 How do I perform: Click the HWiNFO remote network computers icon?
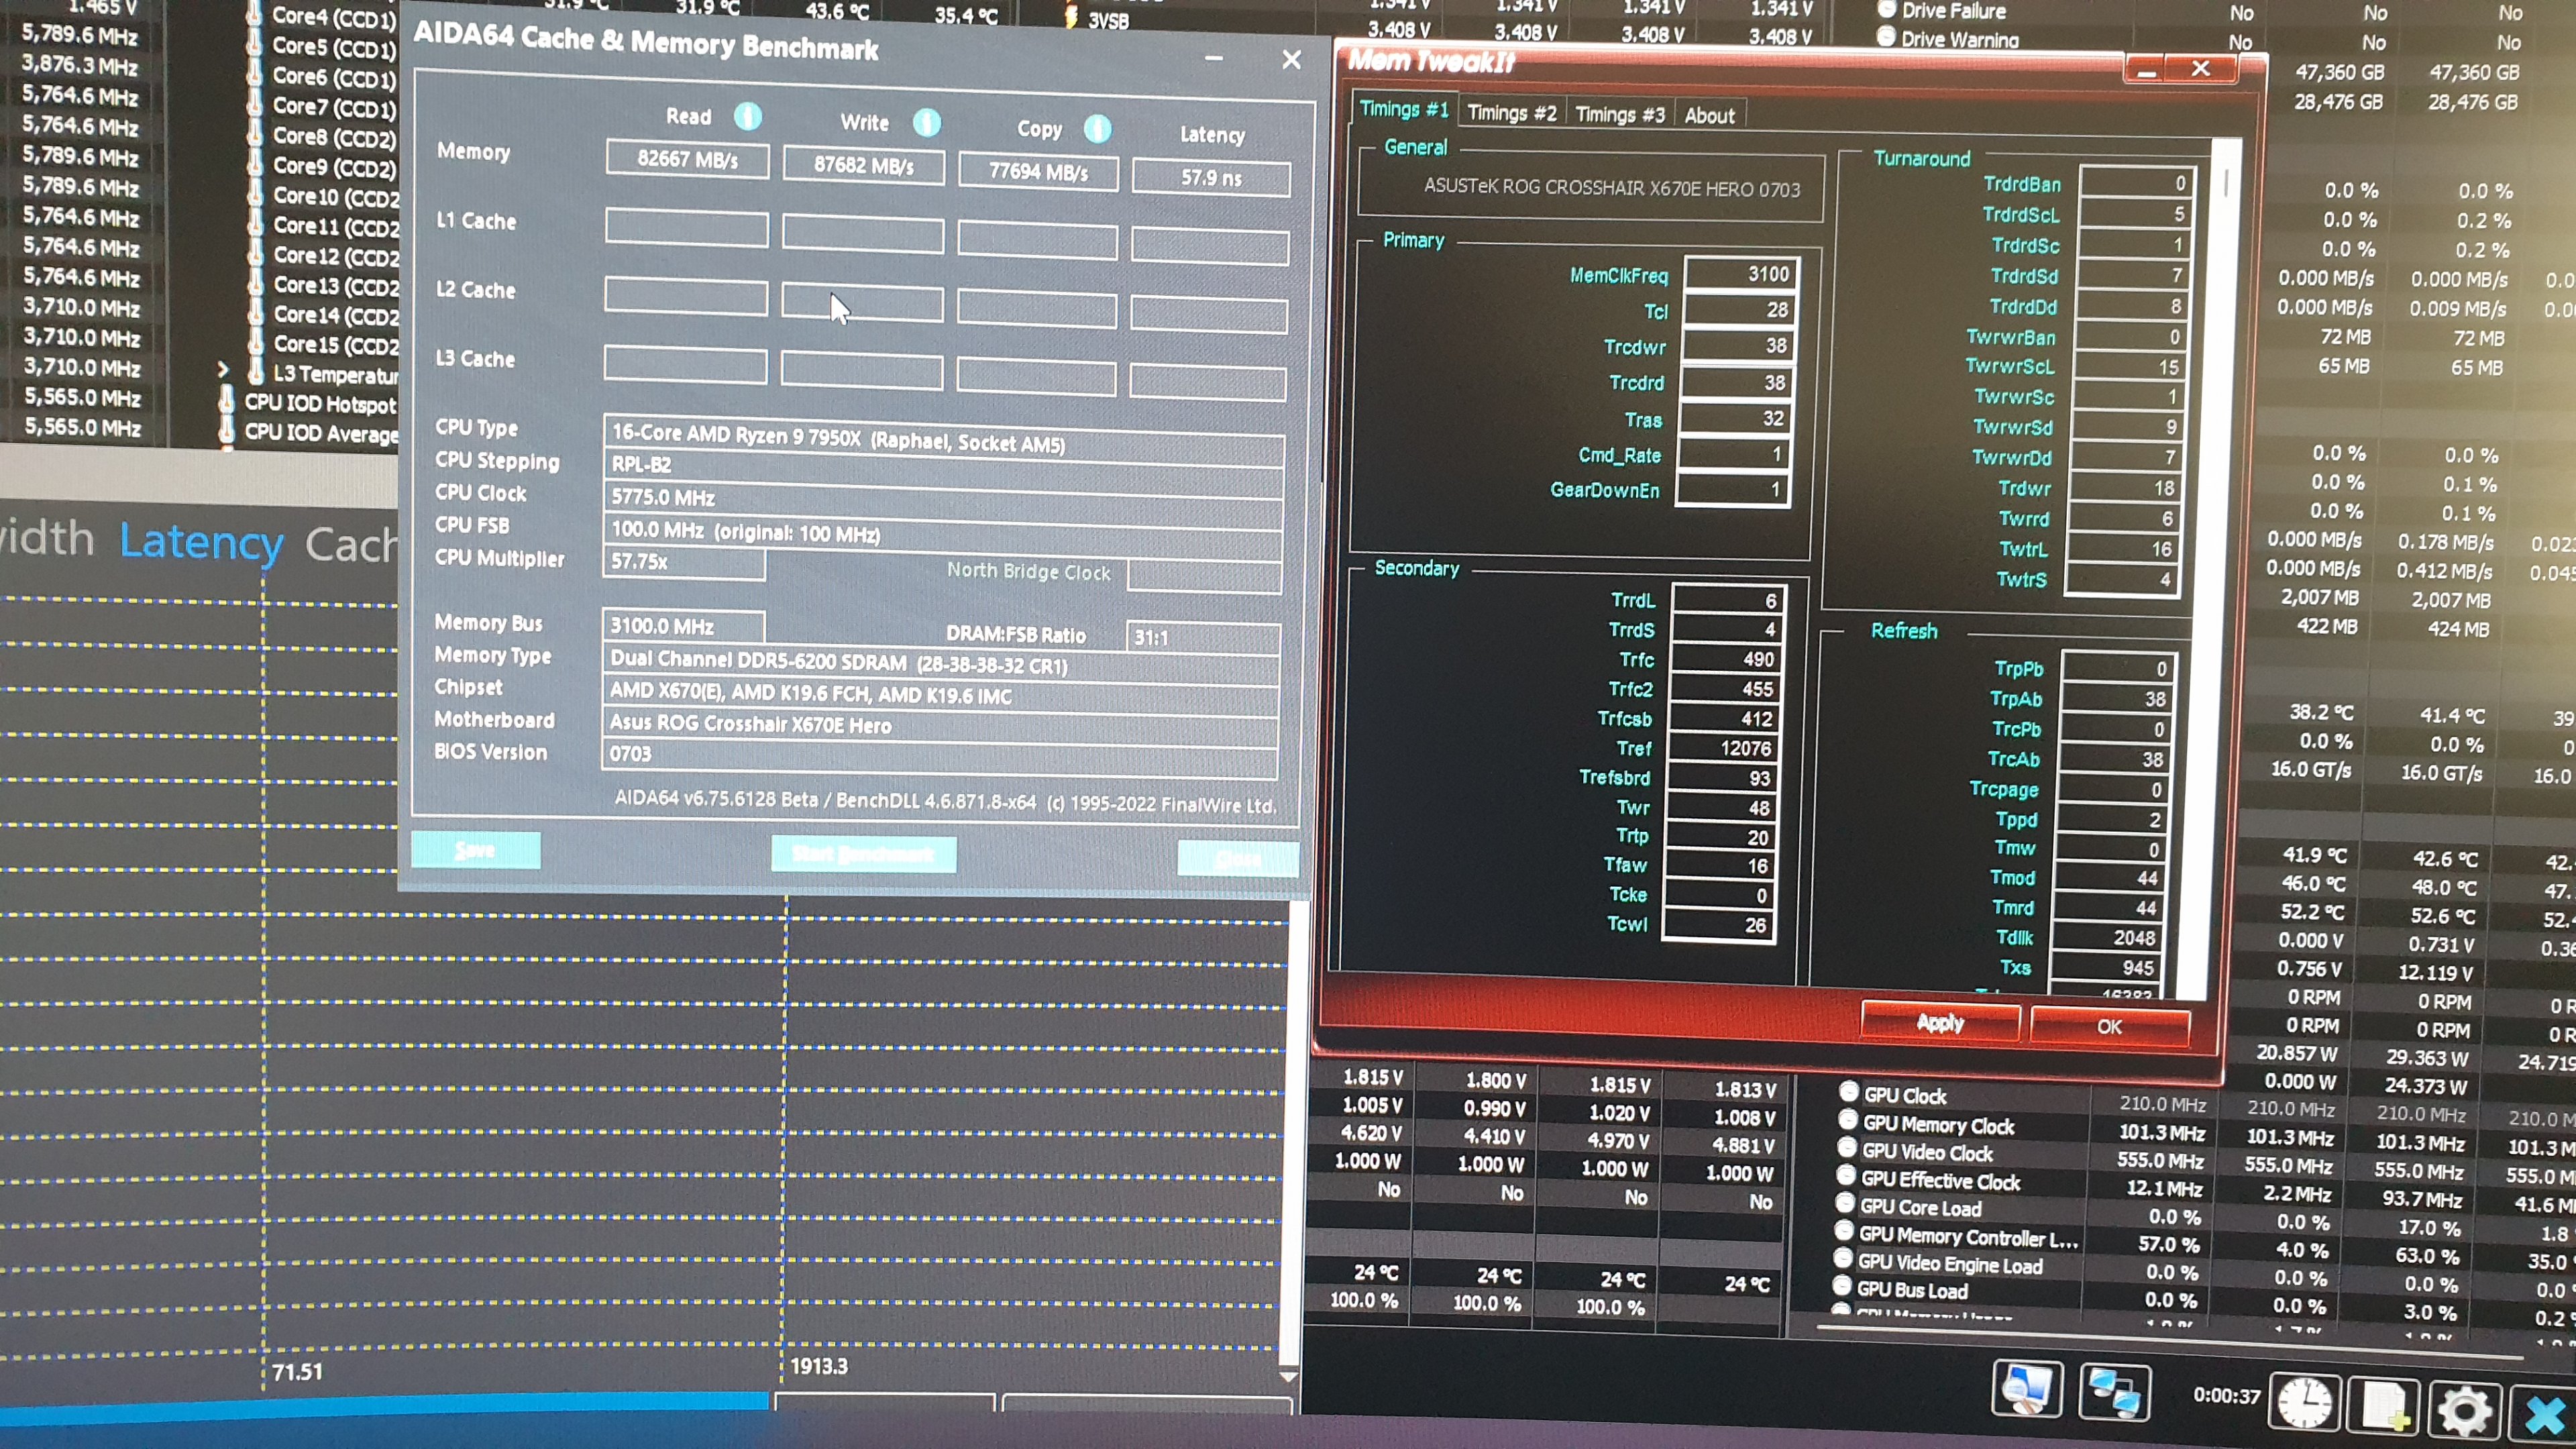click(x=2114, y=1392)
